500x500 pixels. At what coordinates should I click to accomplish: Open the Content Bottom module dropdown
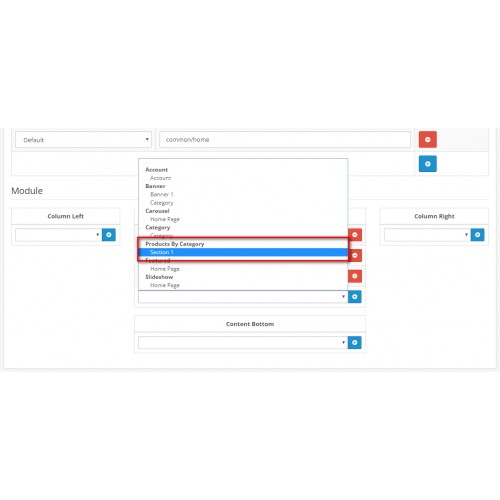coord(243,342)
